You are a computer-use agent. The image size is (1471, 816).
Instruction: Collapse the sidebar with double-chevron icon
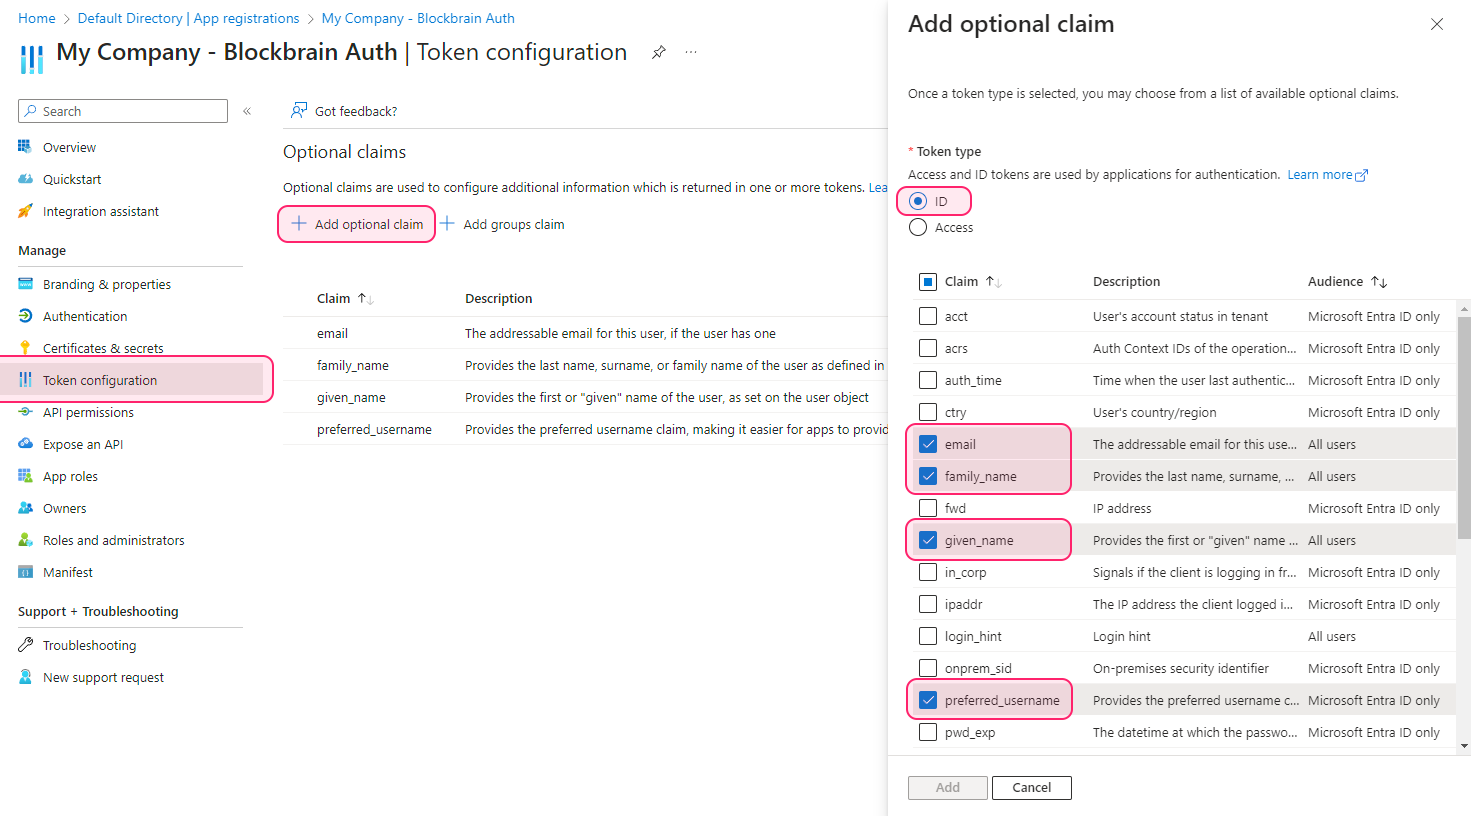click(247, 111)
